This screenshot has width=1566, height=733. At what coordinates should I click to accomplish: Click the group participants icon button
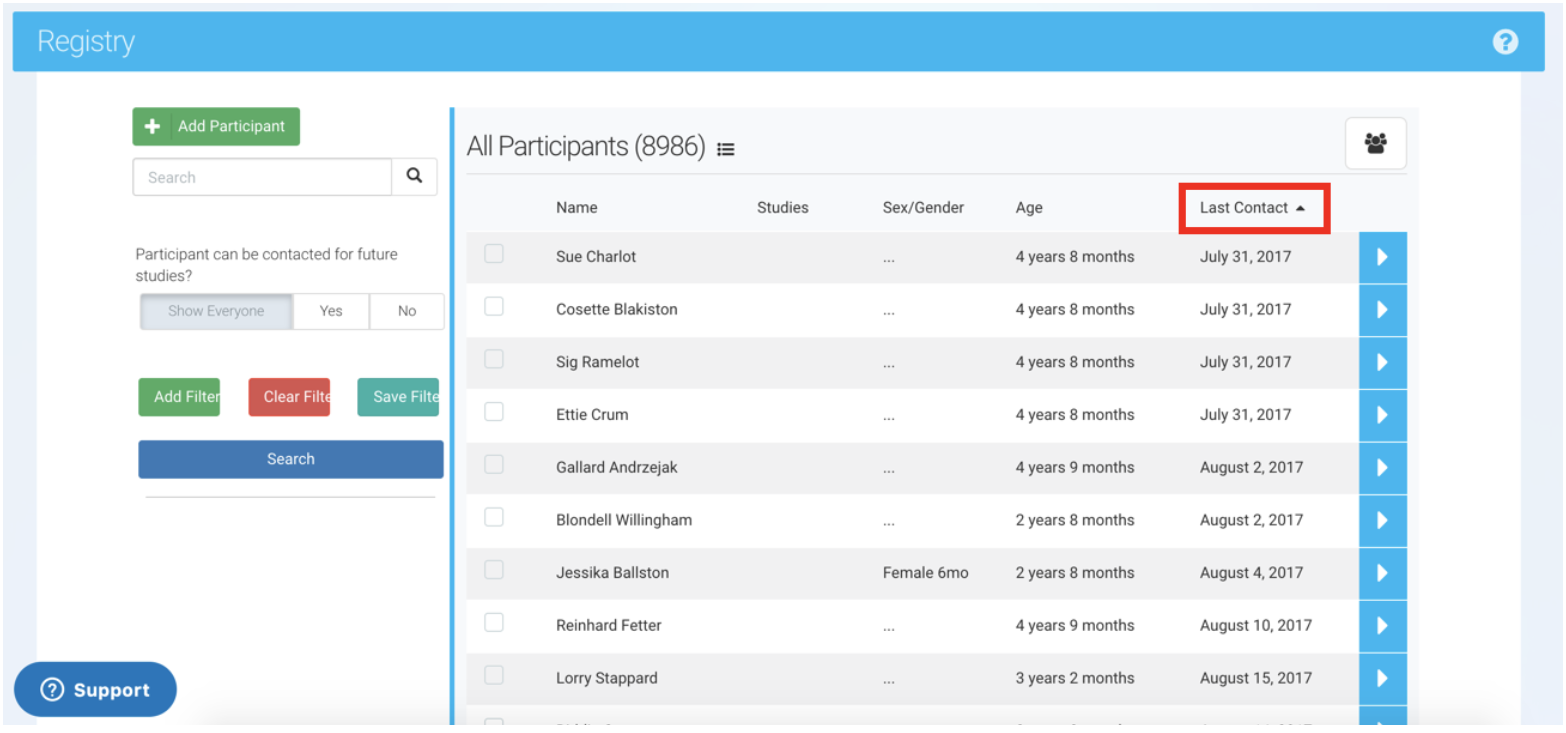tap(1375, 144)
